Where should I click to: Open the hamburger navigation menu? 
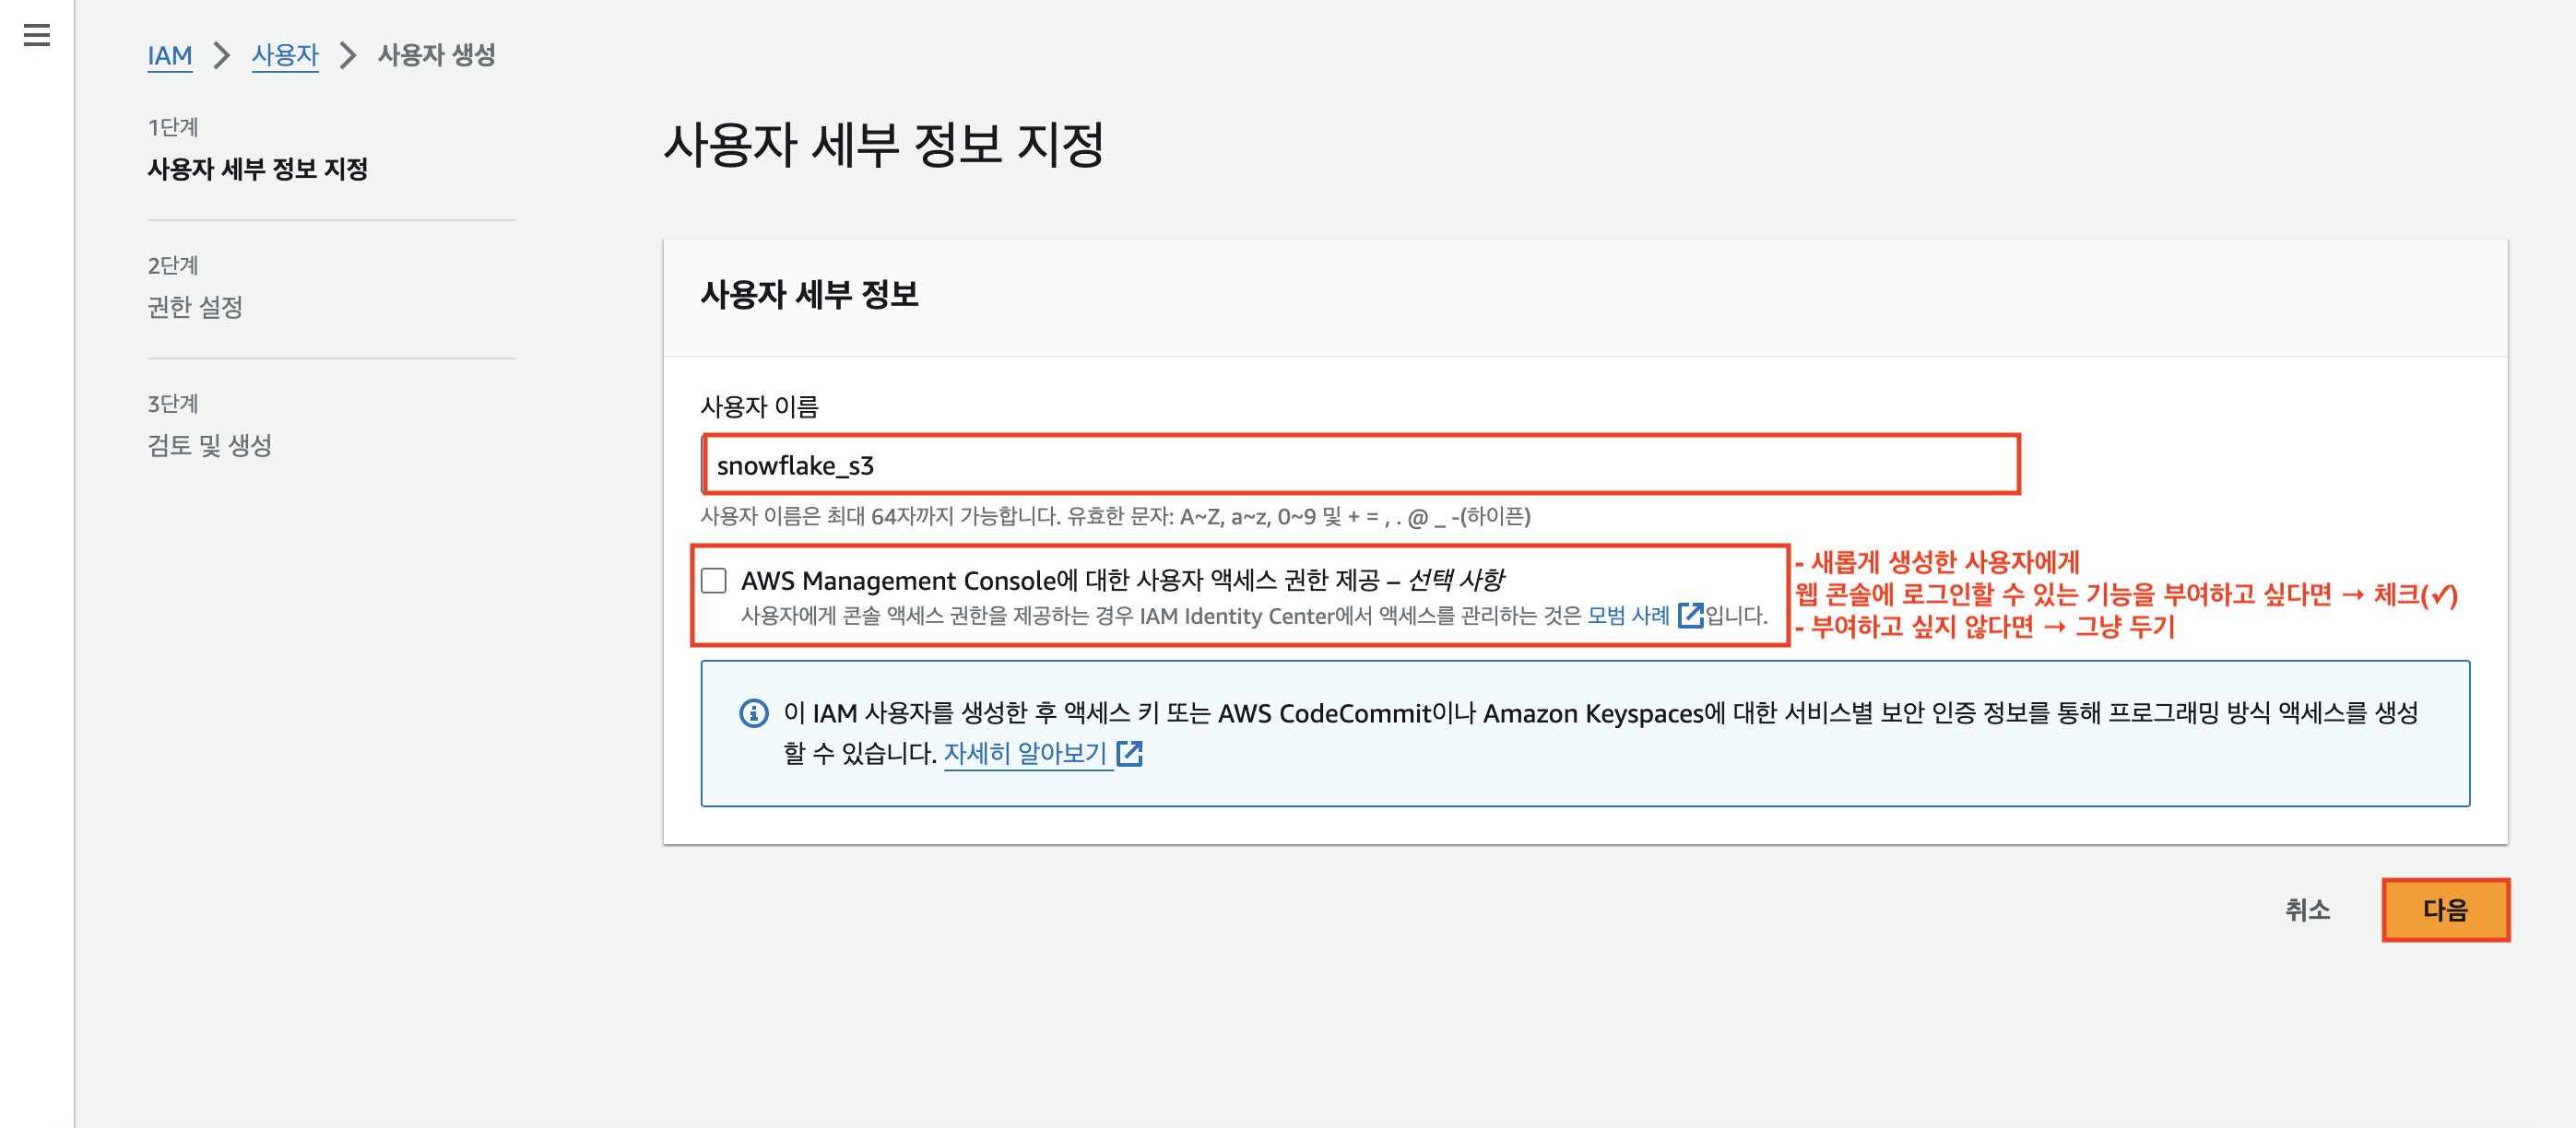[36, 36]
